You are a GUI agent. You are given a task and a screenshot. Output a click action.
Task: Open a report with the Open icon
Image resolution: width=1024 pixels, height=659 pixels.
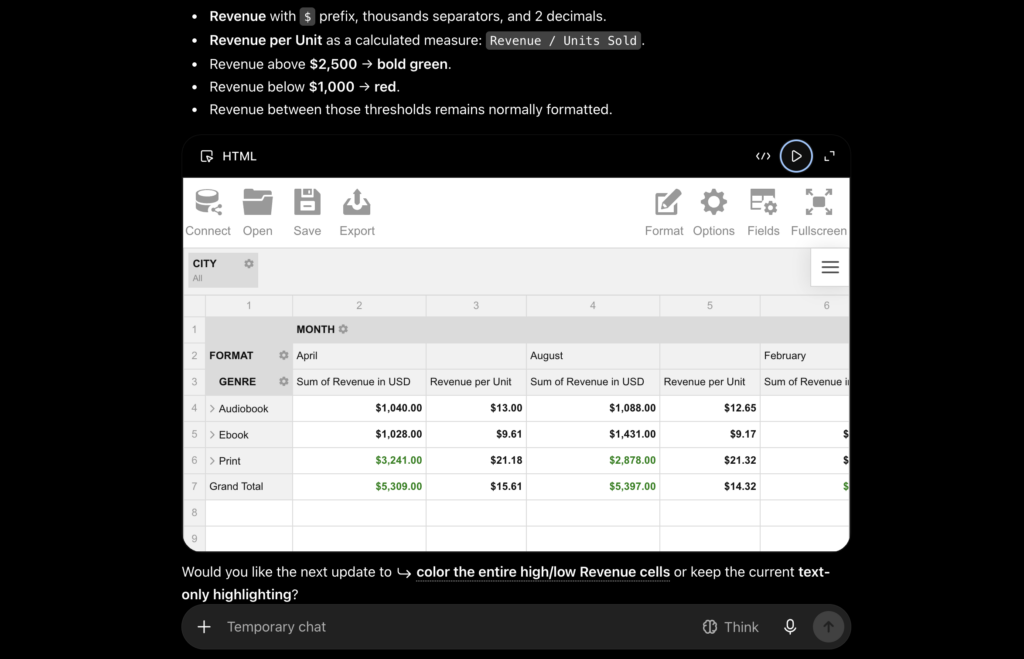coord(257,212)
